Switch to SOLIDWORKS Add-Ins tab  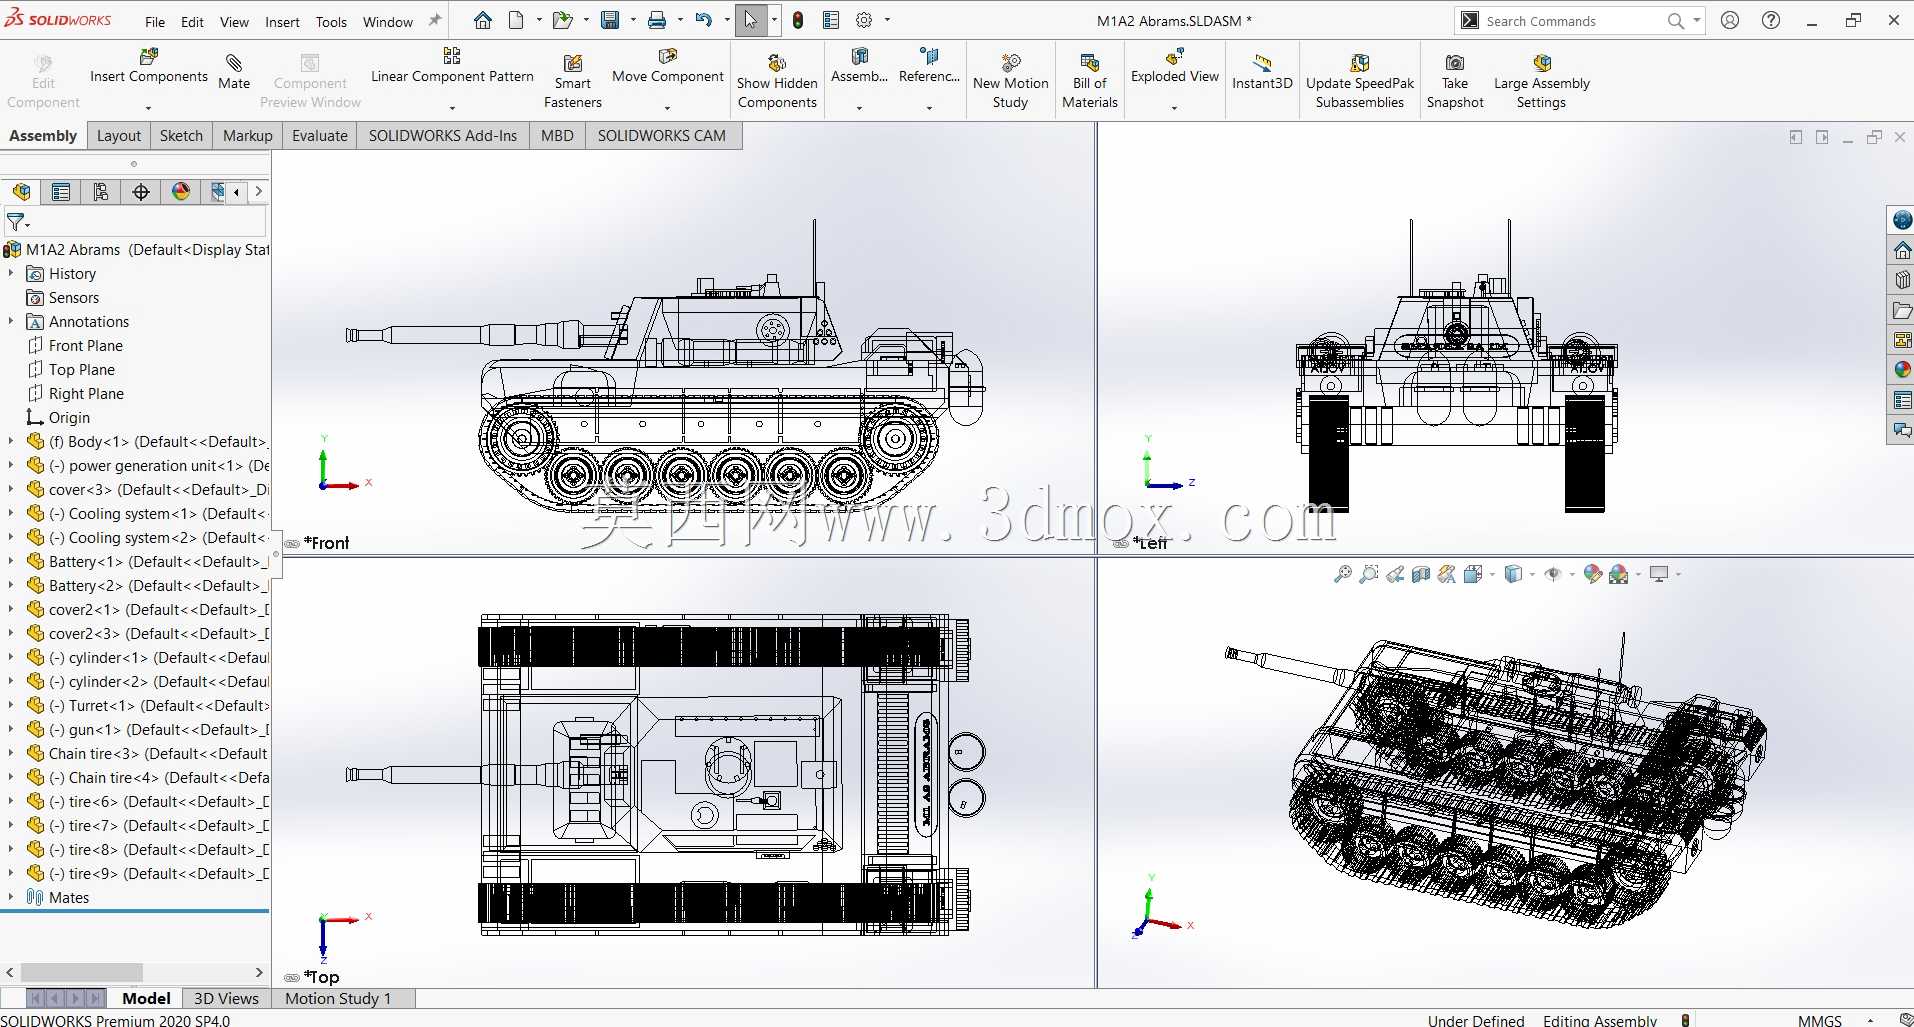point(443,136)
